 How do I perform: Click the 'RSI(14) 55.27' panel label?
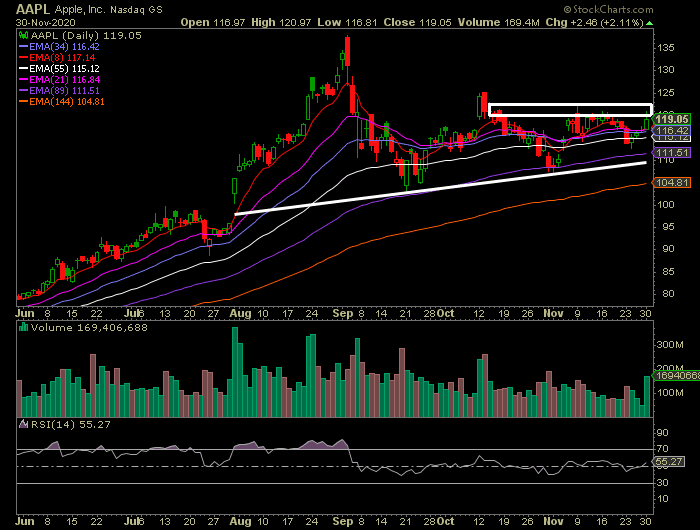coord(70,425)
